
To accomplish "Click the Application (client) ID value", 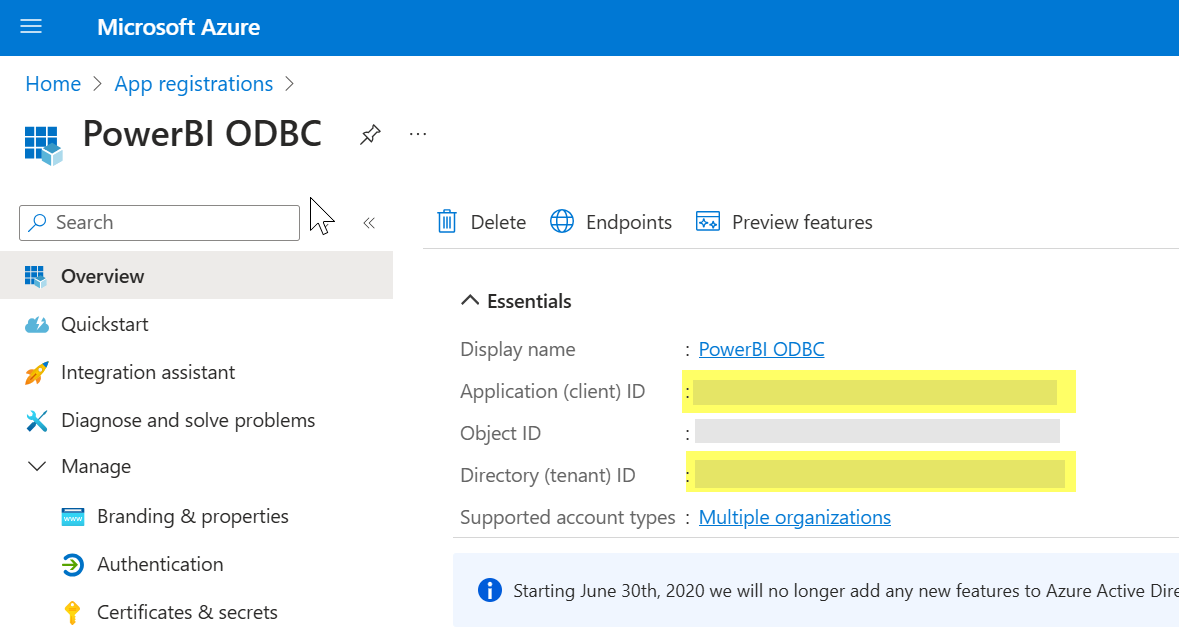I will [x=875, y=392].
